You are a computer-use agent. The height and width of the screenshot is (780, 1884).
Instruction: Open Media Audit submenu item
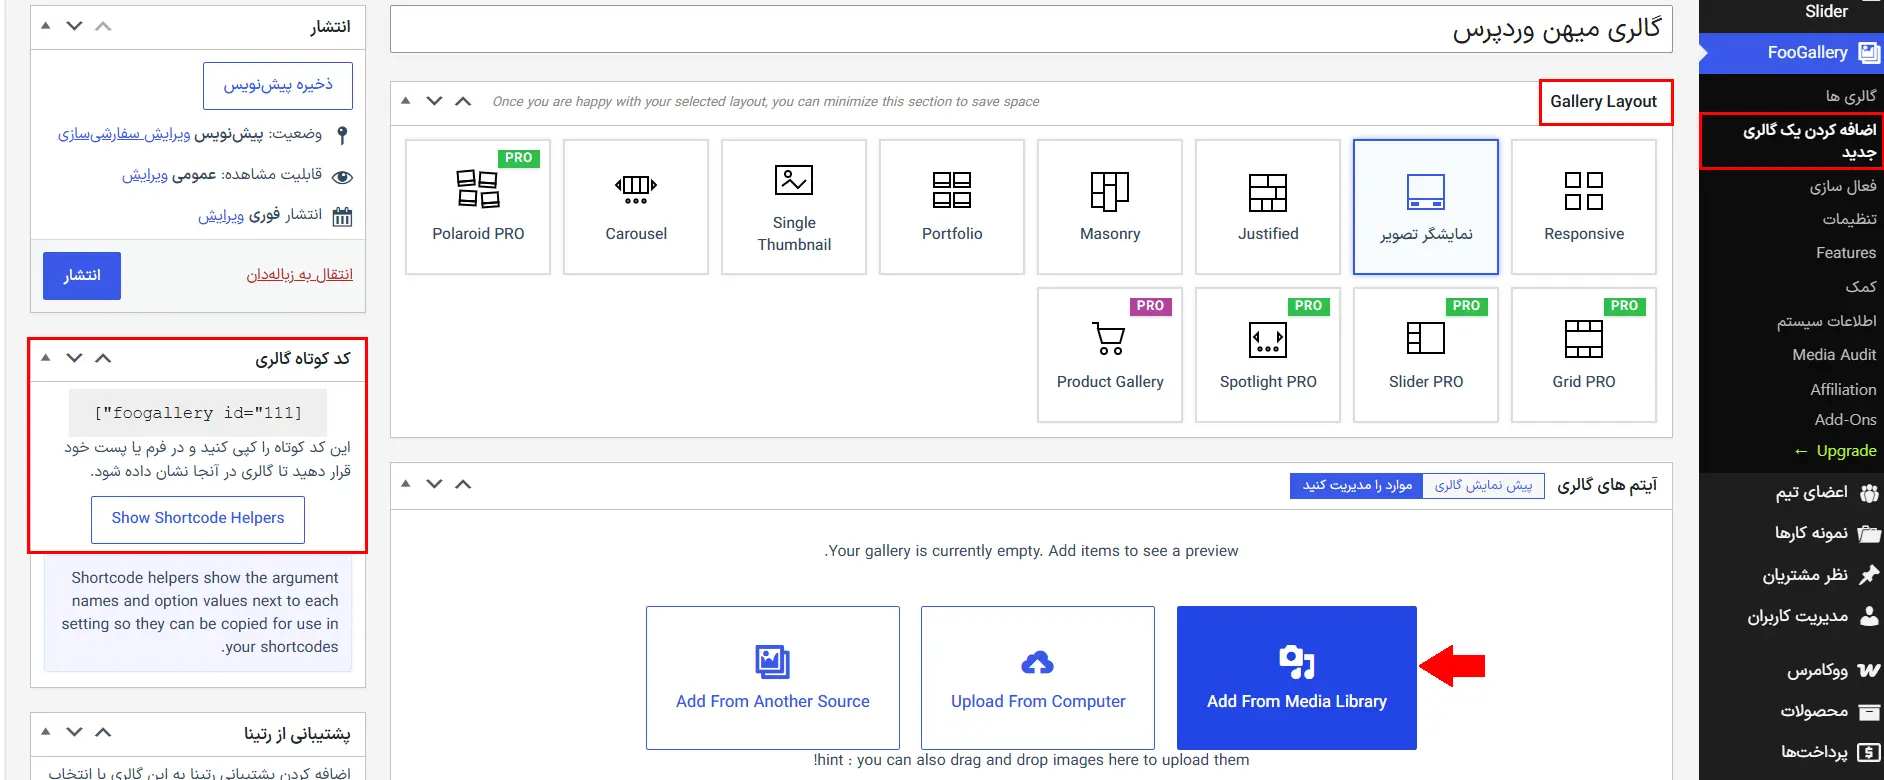click(x=1834, y=355)
